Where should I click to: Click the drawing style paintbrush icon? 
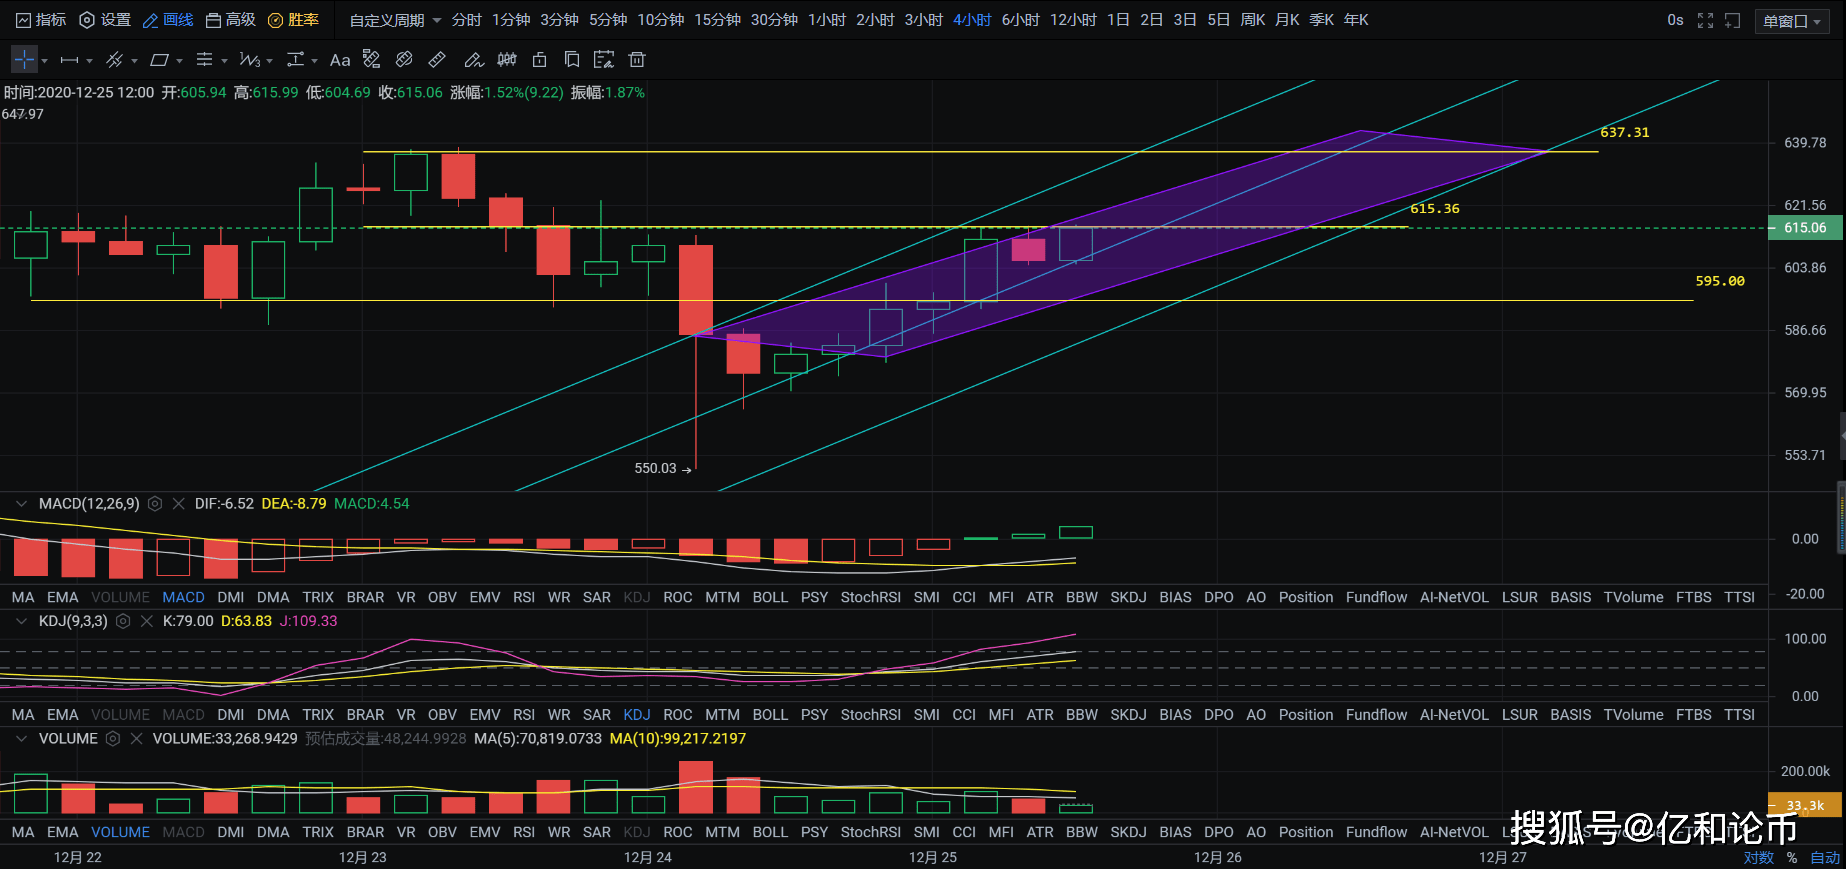[x=371, y=60]
